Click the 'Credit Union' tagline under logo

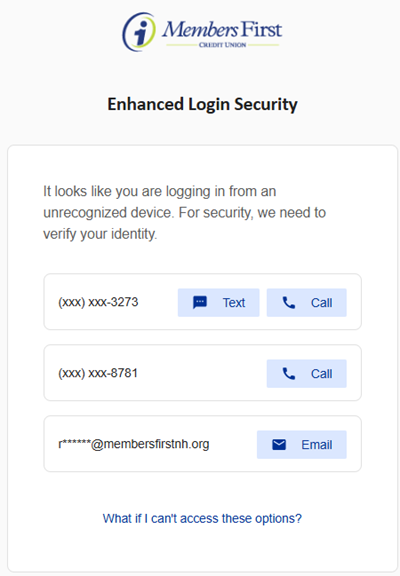pos(223,45)
